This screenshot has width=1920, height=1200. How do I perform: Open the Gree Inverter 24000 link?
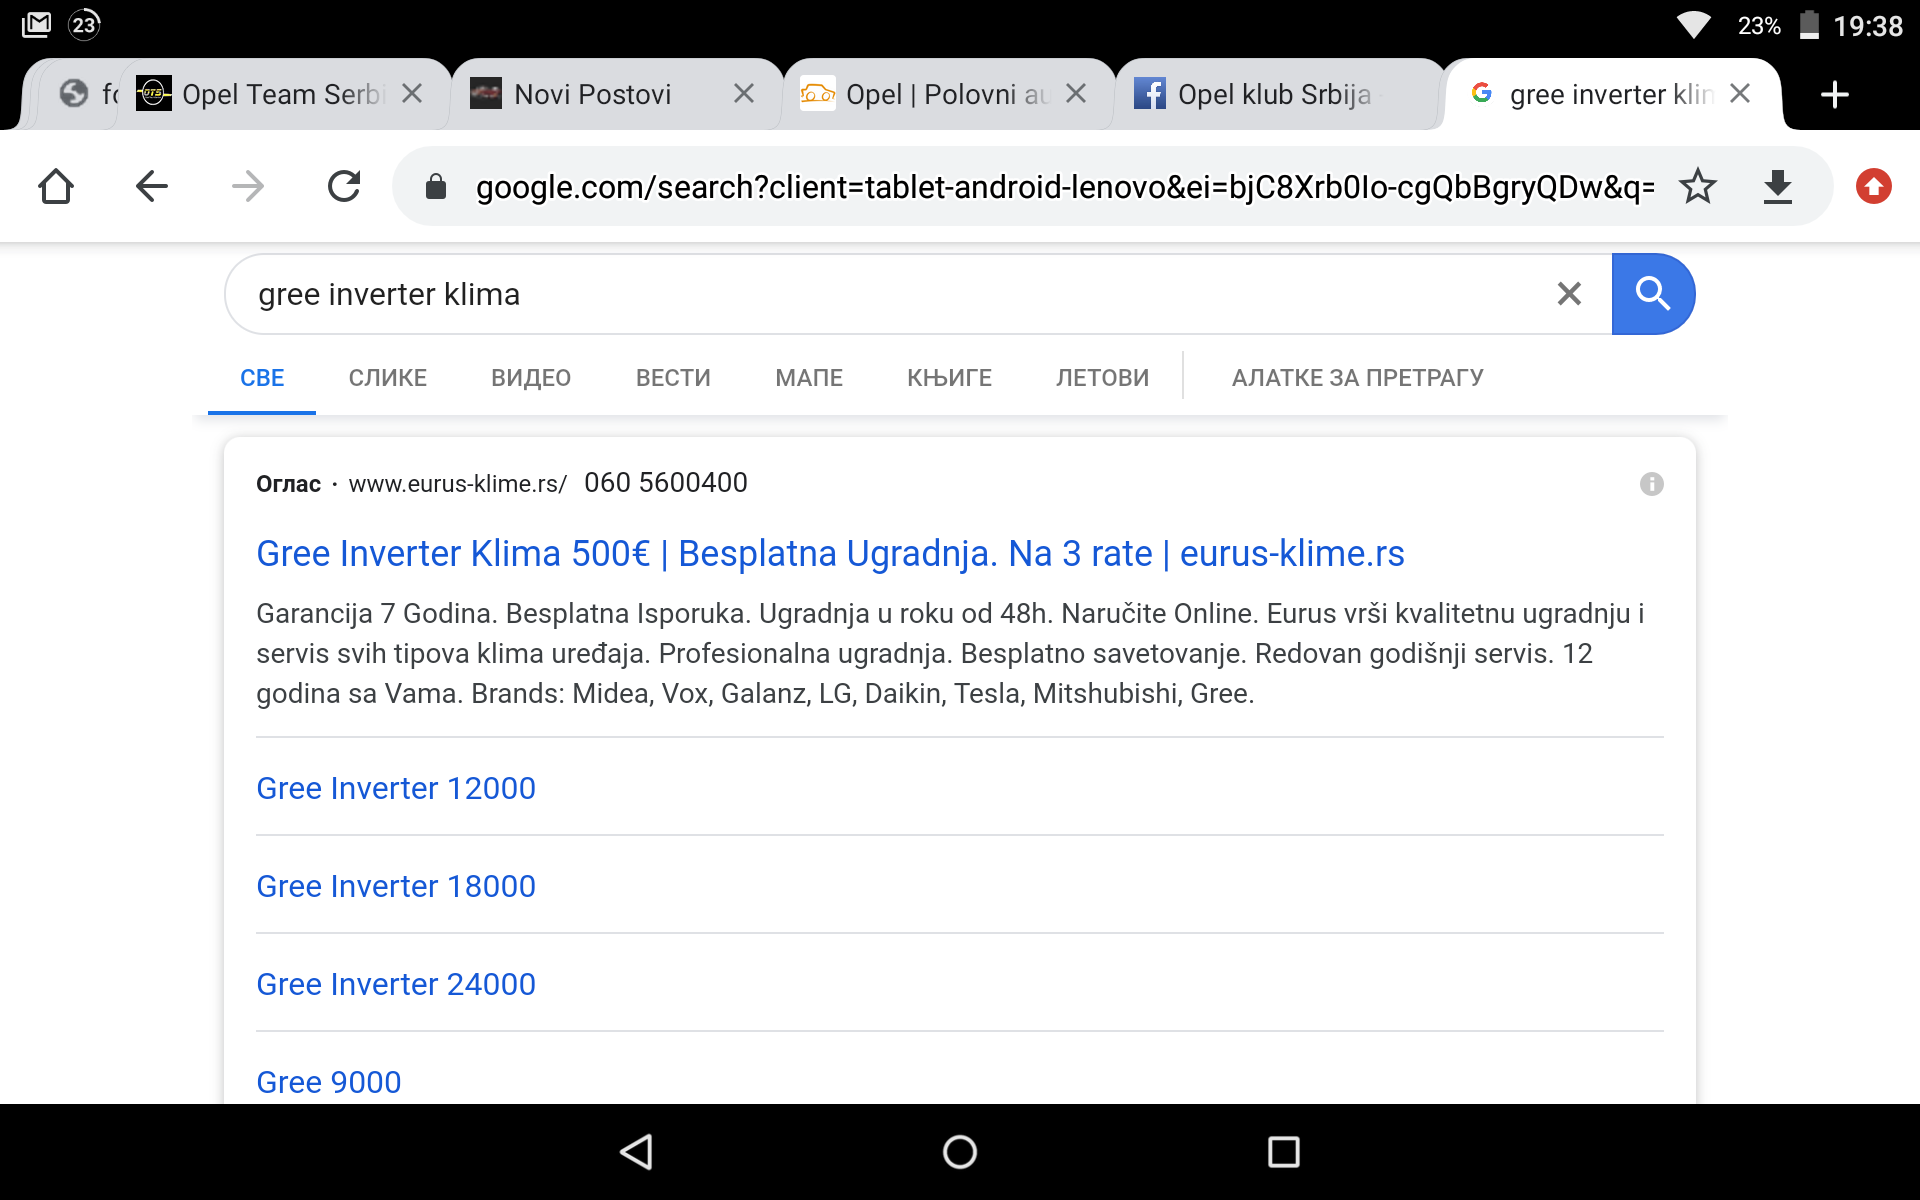(396, 984)
